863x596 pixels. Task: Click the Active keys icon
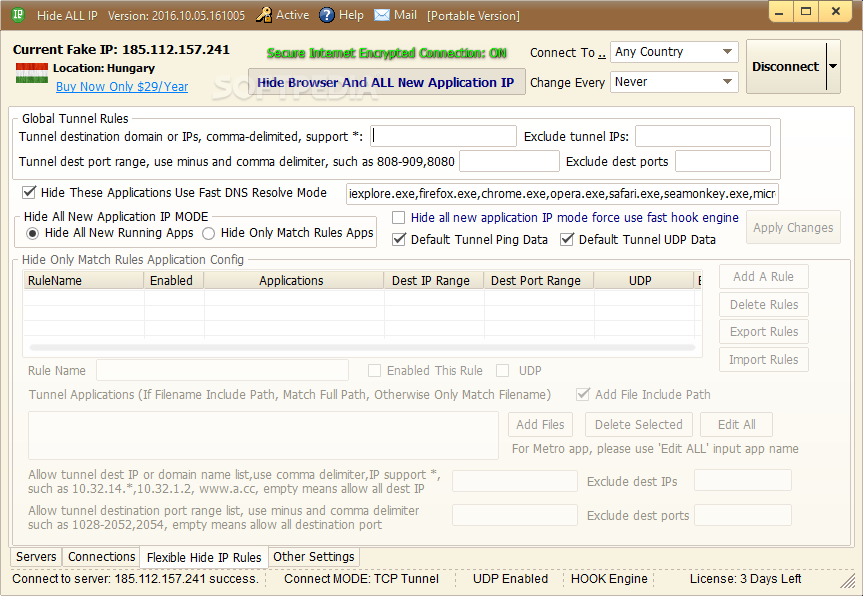[264, 15]
